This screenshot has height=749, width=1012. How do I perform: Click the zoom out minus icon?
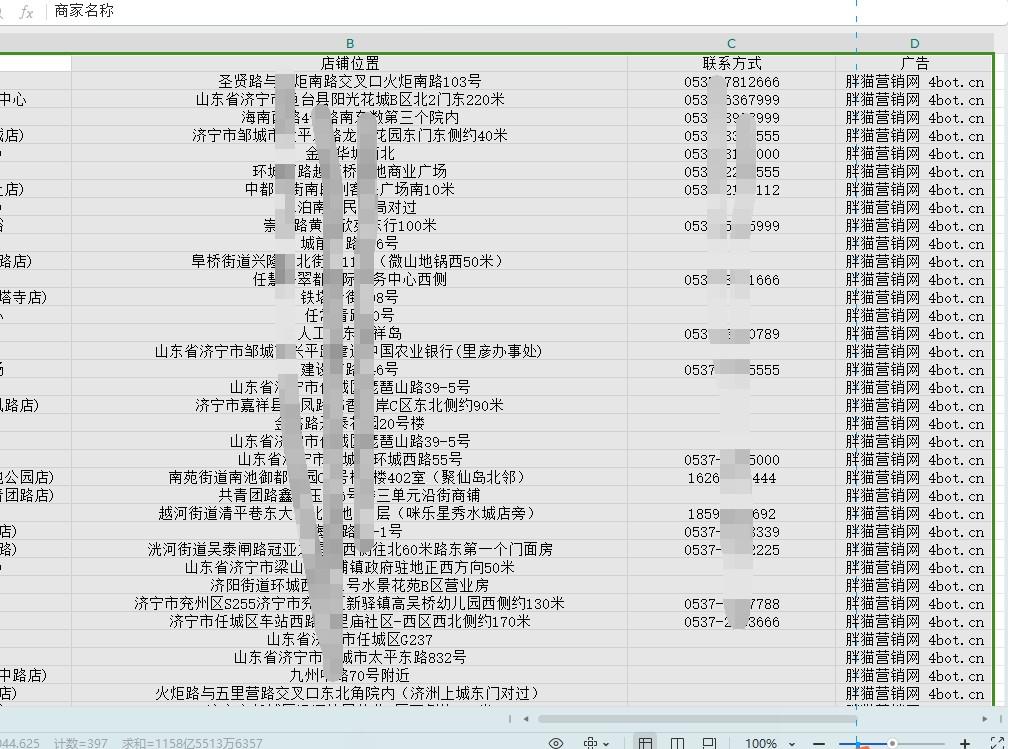click(x=818, y=744)
